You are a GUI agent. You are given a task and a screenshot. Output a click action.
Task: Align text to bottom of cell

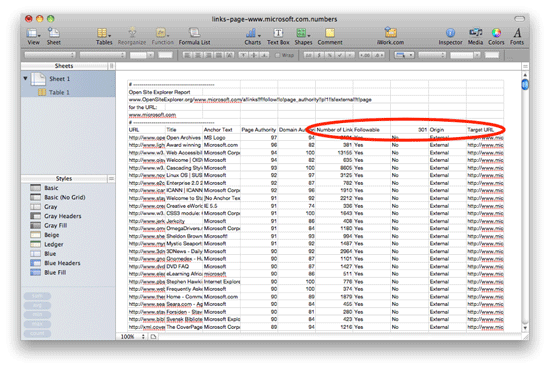pyautogui.click(x=264, y=55)
